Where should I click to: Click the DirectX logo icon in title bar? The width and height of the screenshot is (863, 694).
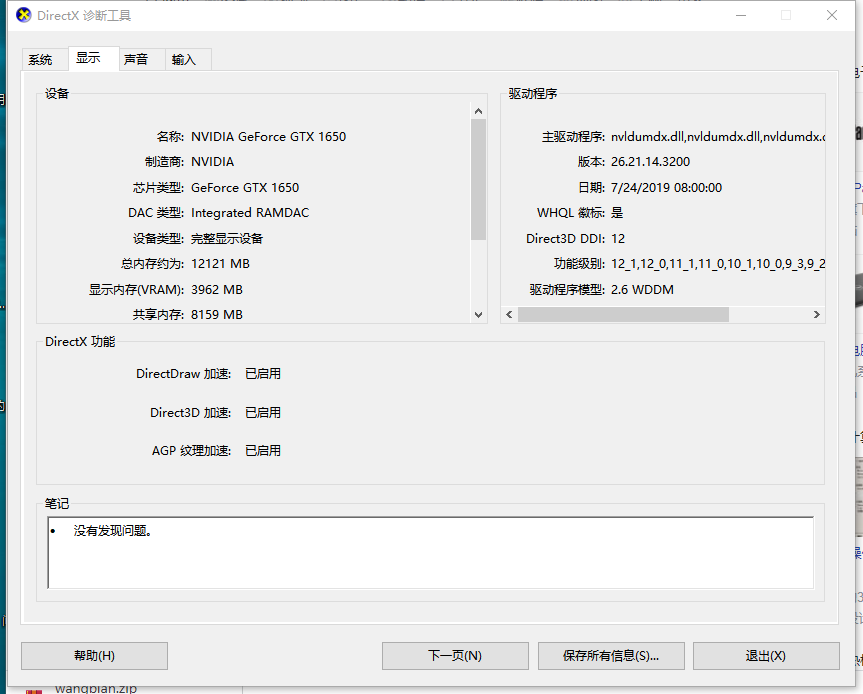click(x=23, y=15)
